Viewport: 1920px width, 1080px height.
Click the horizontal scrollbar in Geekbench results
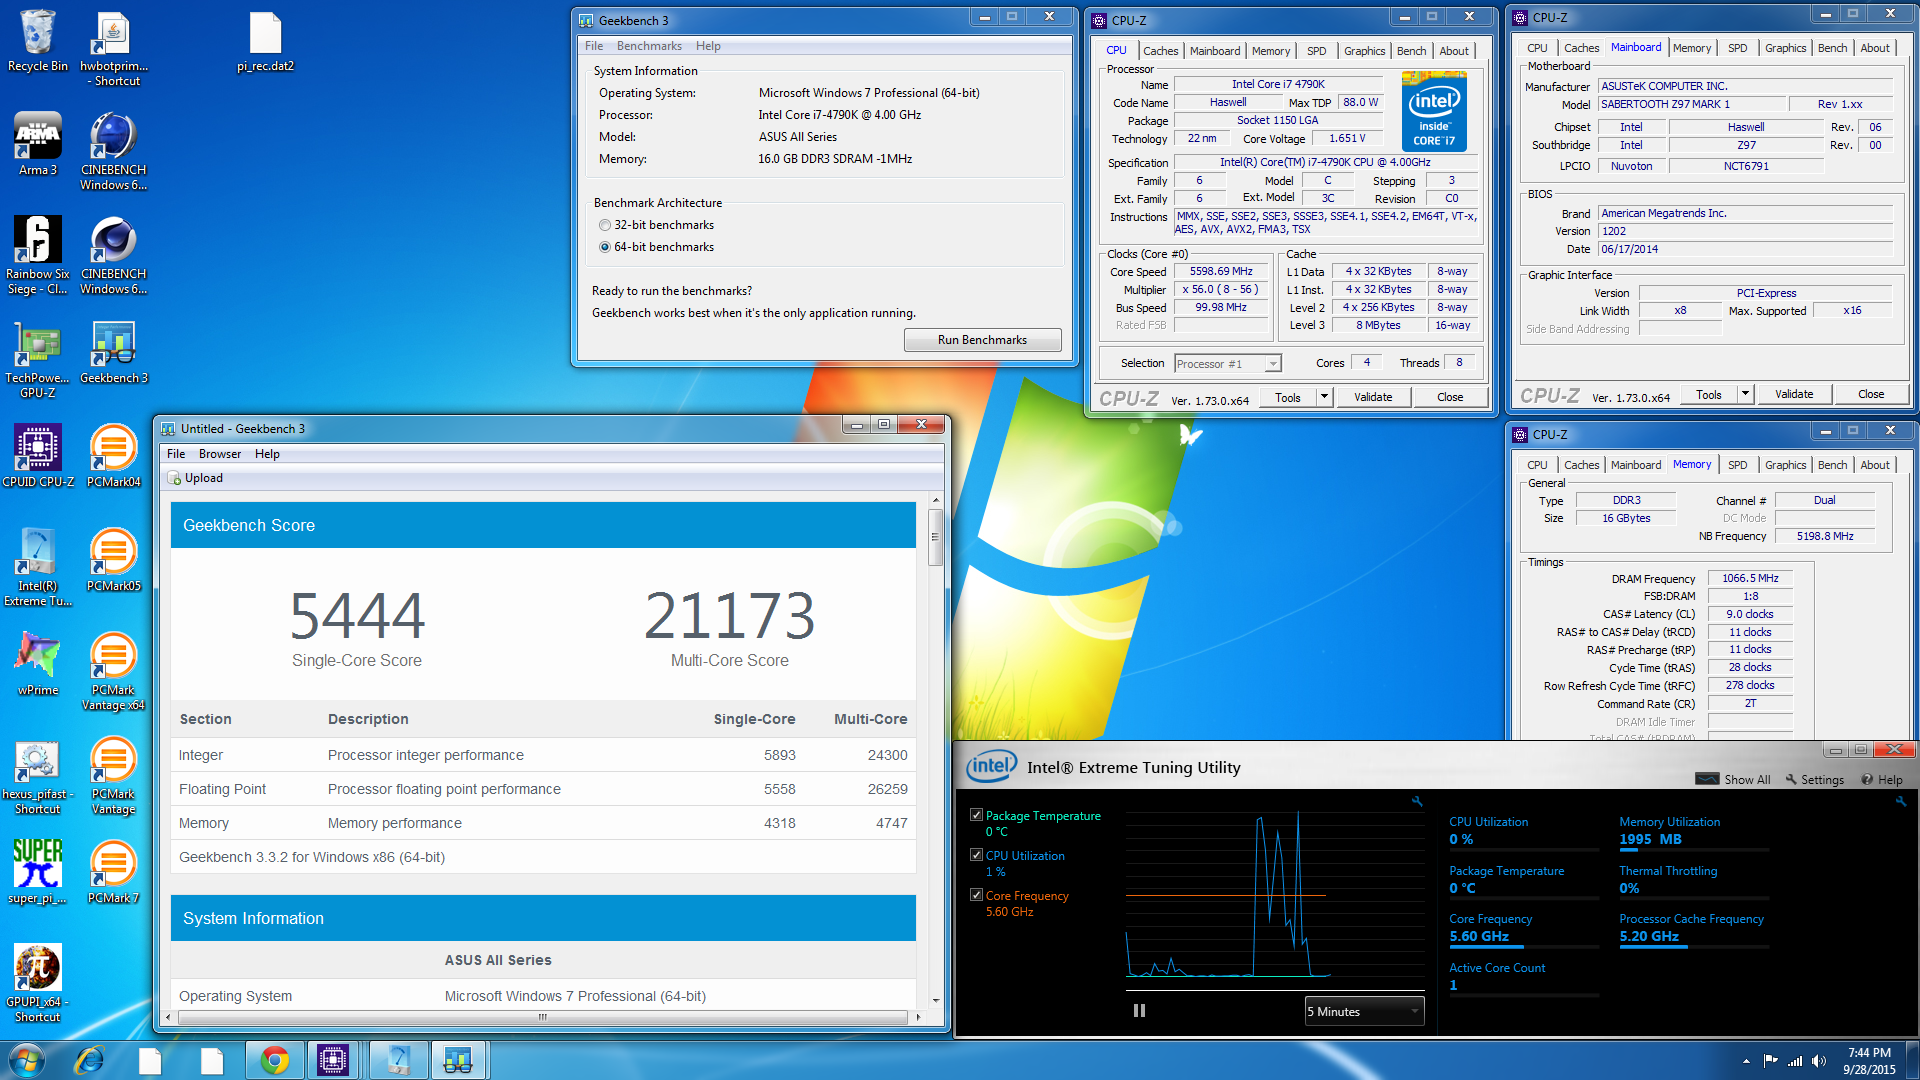pyautogui.click(x=543, y=1017)
